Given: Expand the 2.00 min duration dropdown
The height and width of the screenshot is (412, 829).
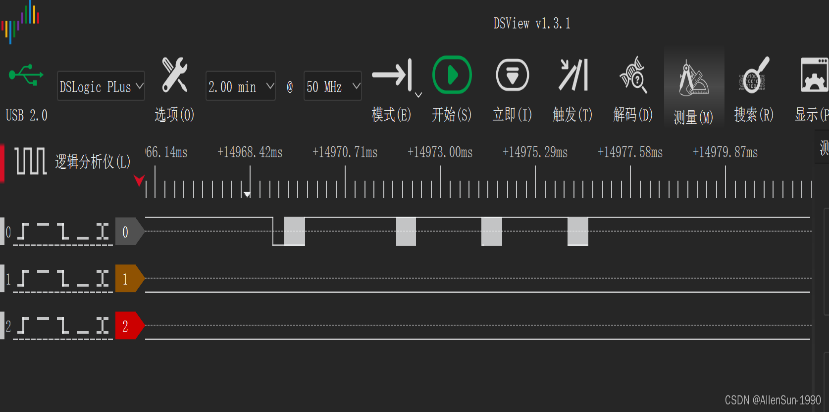Looking at the screenshot, I should pyautogui.click(x=240, y=87).
